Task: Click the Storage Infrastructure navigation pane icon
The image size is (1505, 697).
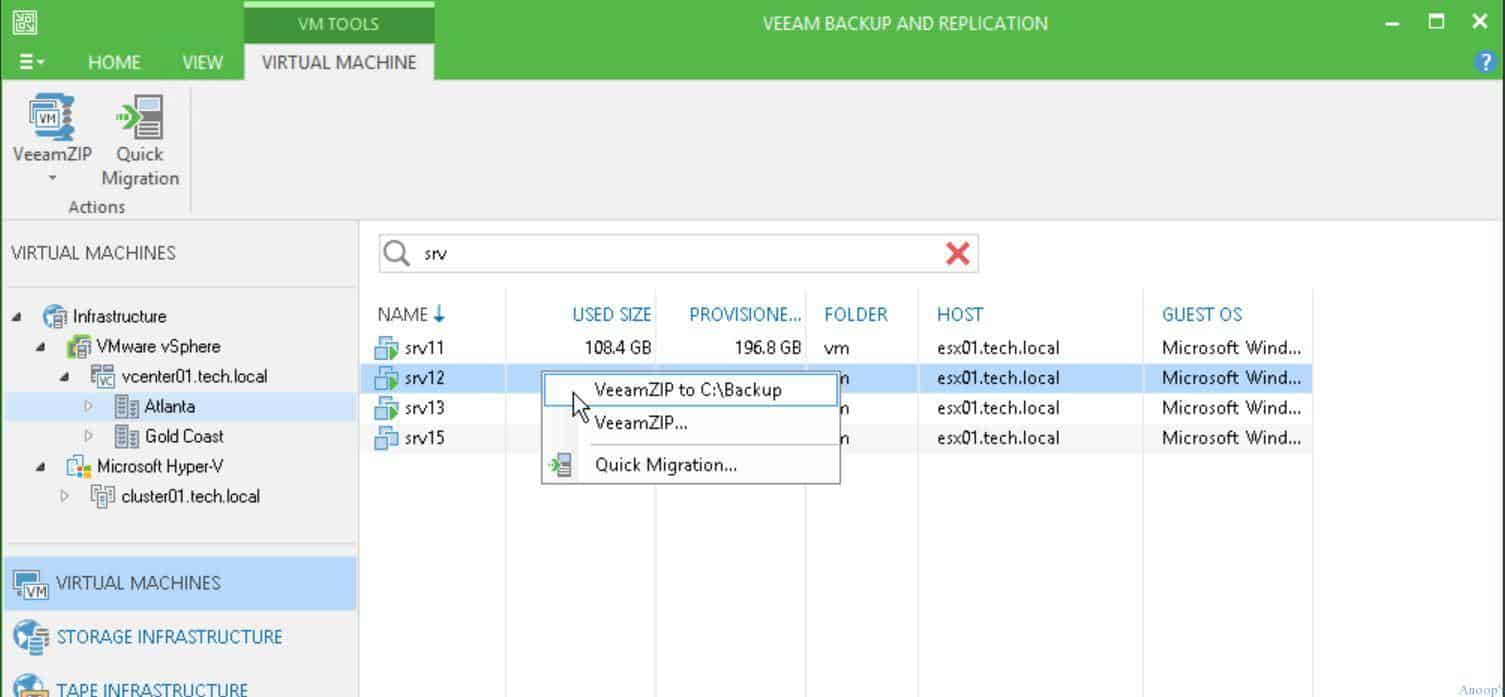Action: 31,637
